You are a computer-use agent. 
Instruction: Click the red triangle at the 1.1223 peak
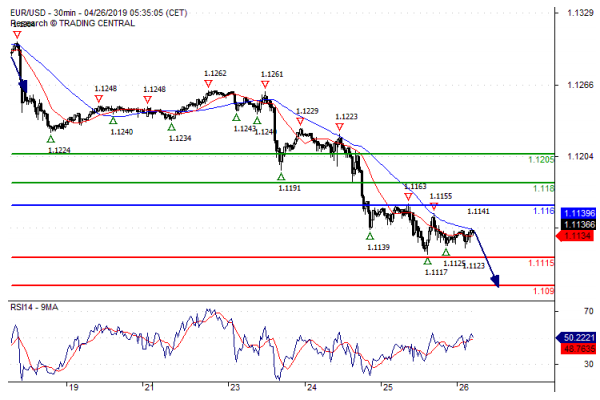(x=340, y=127)
